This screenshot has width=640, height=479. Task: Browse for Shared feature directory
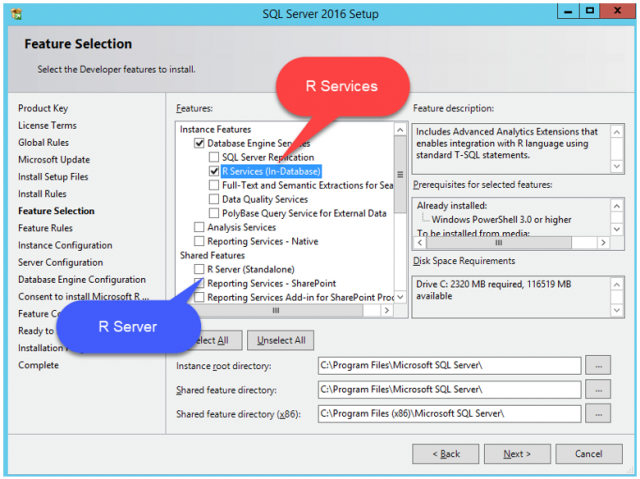pos(598,389)
